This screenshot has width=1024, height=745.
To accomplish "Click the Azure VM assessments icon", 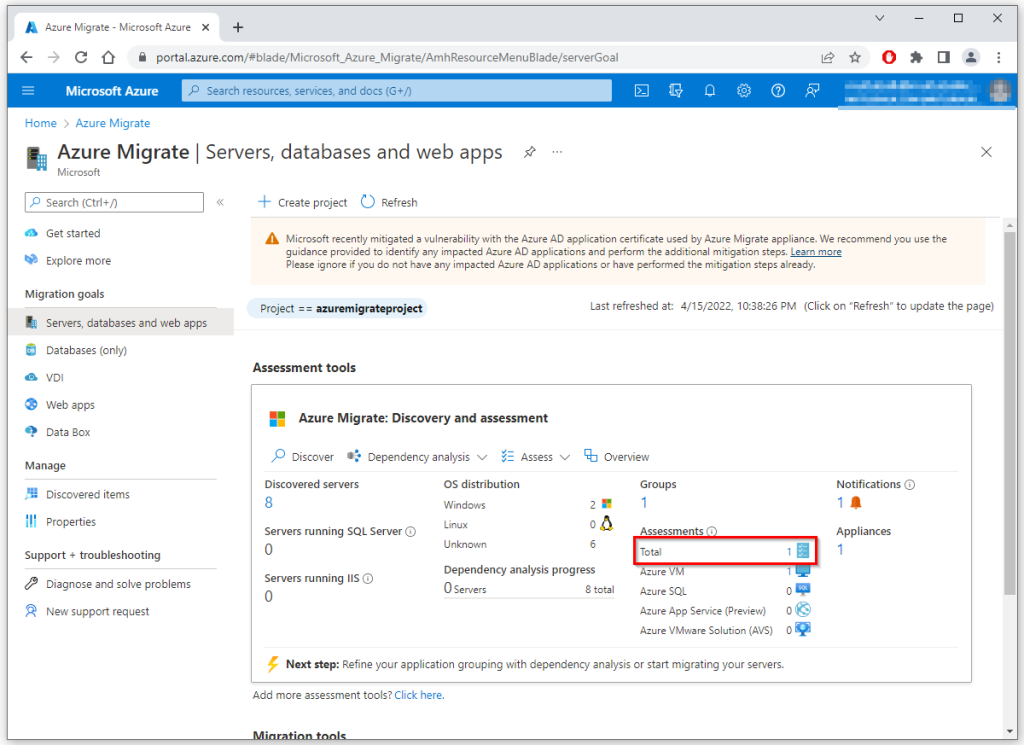I will coord(803,571).
